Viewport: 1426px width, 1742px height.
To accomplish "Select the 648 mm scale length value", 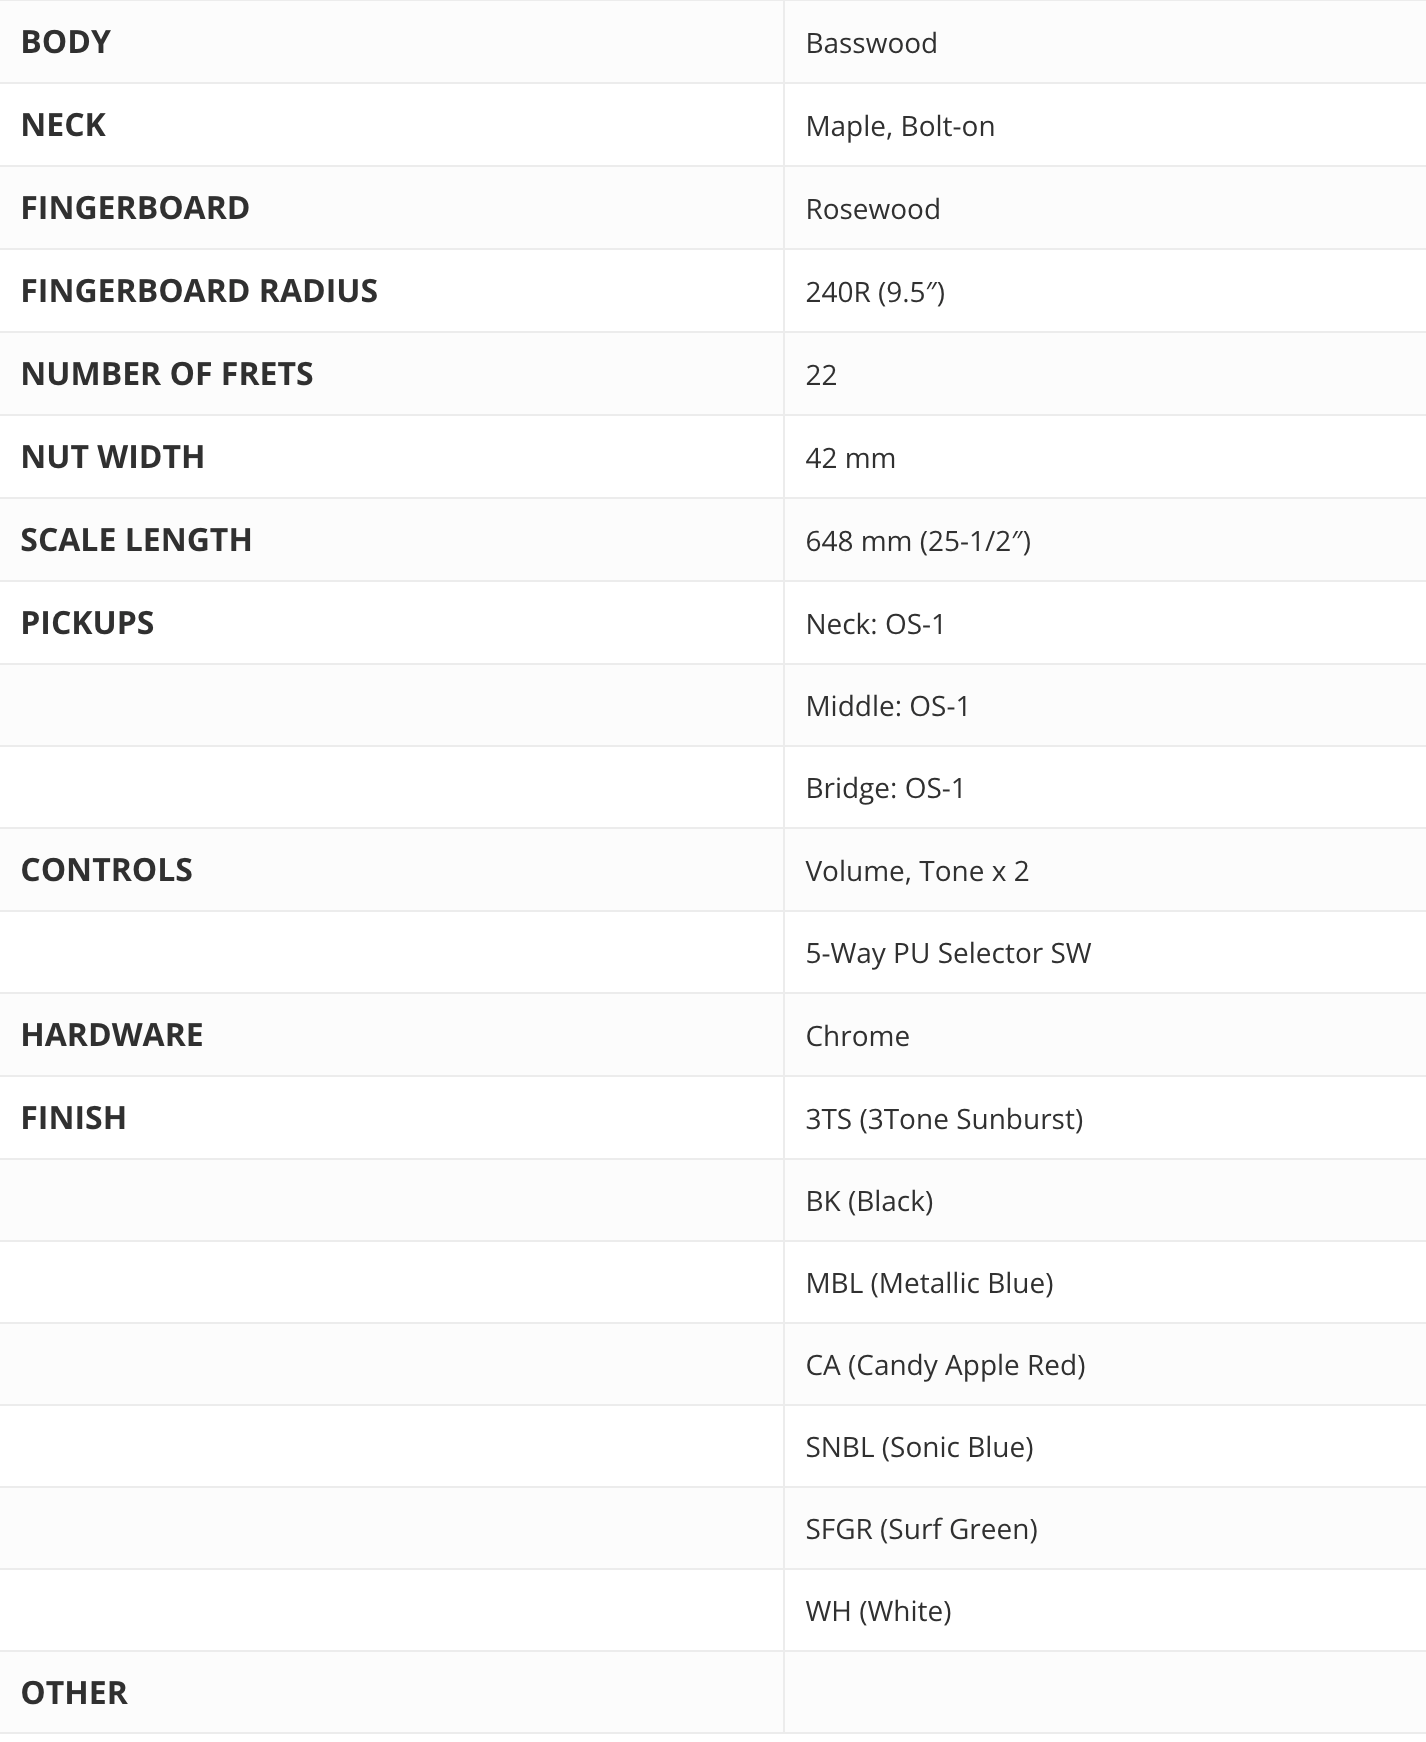I will coord(918,541).
